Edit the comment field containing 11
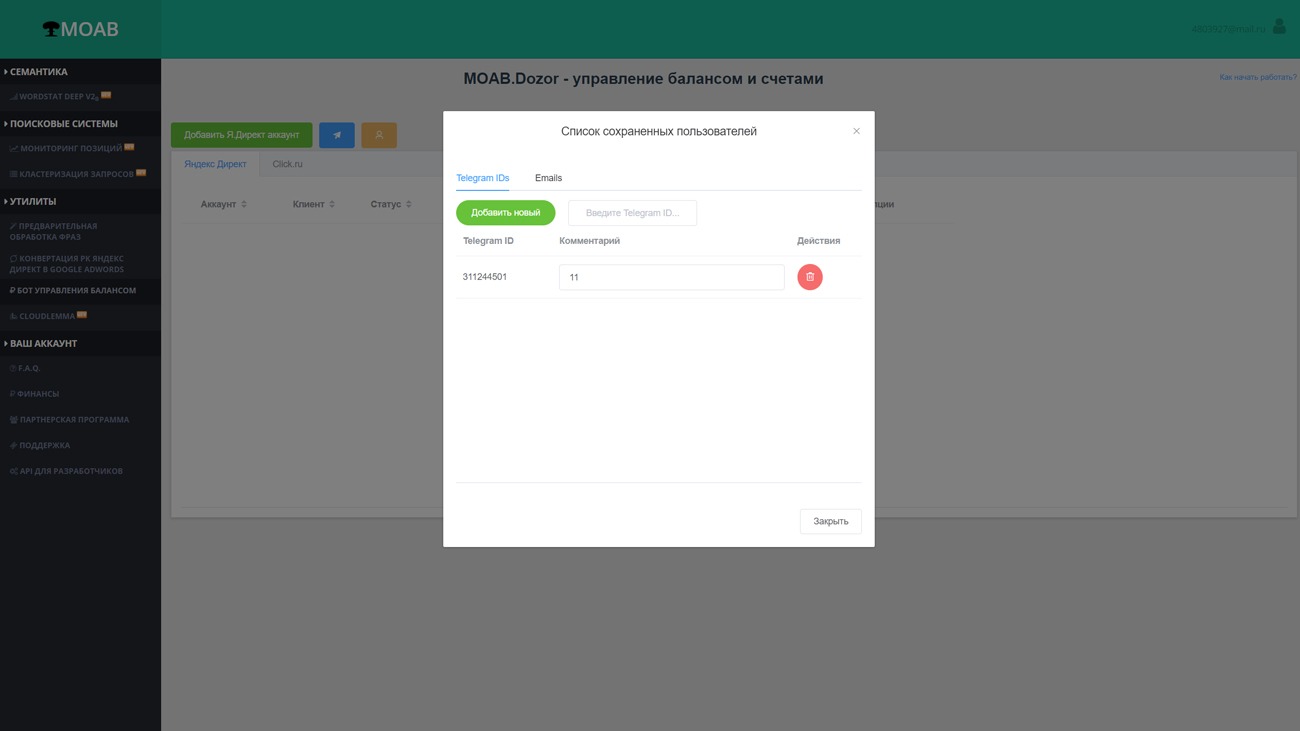This screenshot has width=1300, height=731. (x=671, y=277)
